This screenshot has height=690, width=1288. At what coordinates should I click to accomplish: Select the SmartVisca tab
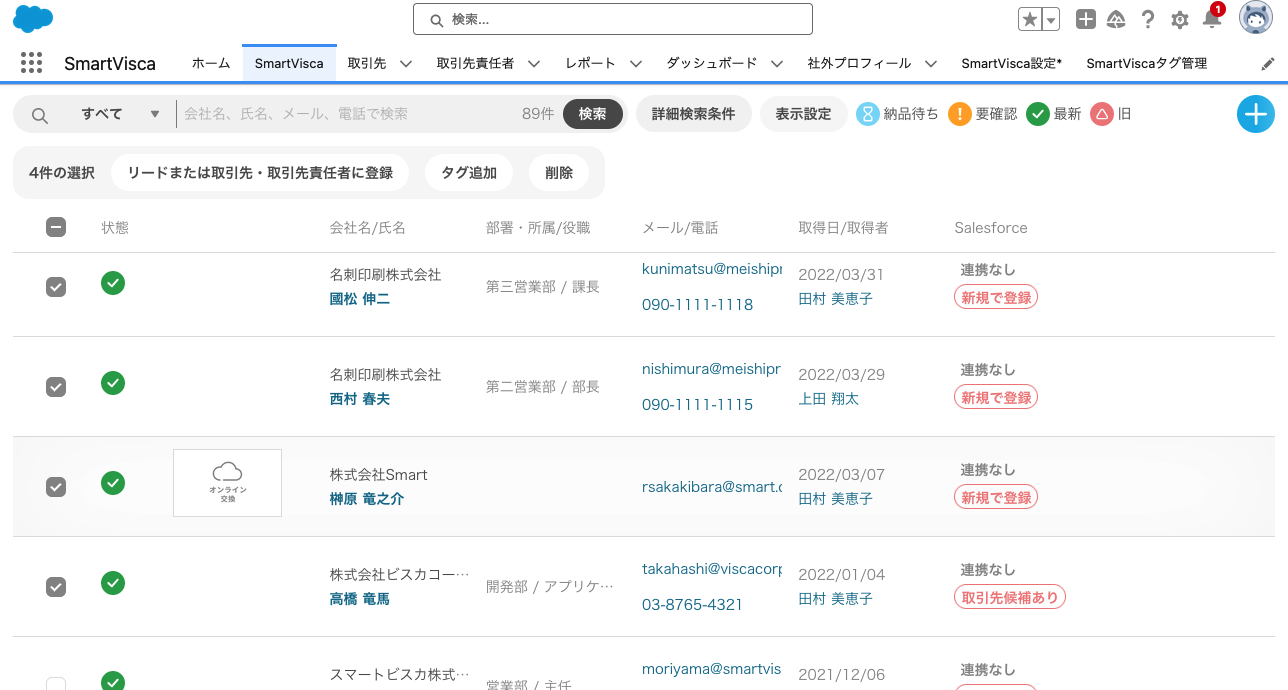(x=289, y=63)
